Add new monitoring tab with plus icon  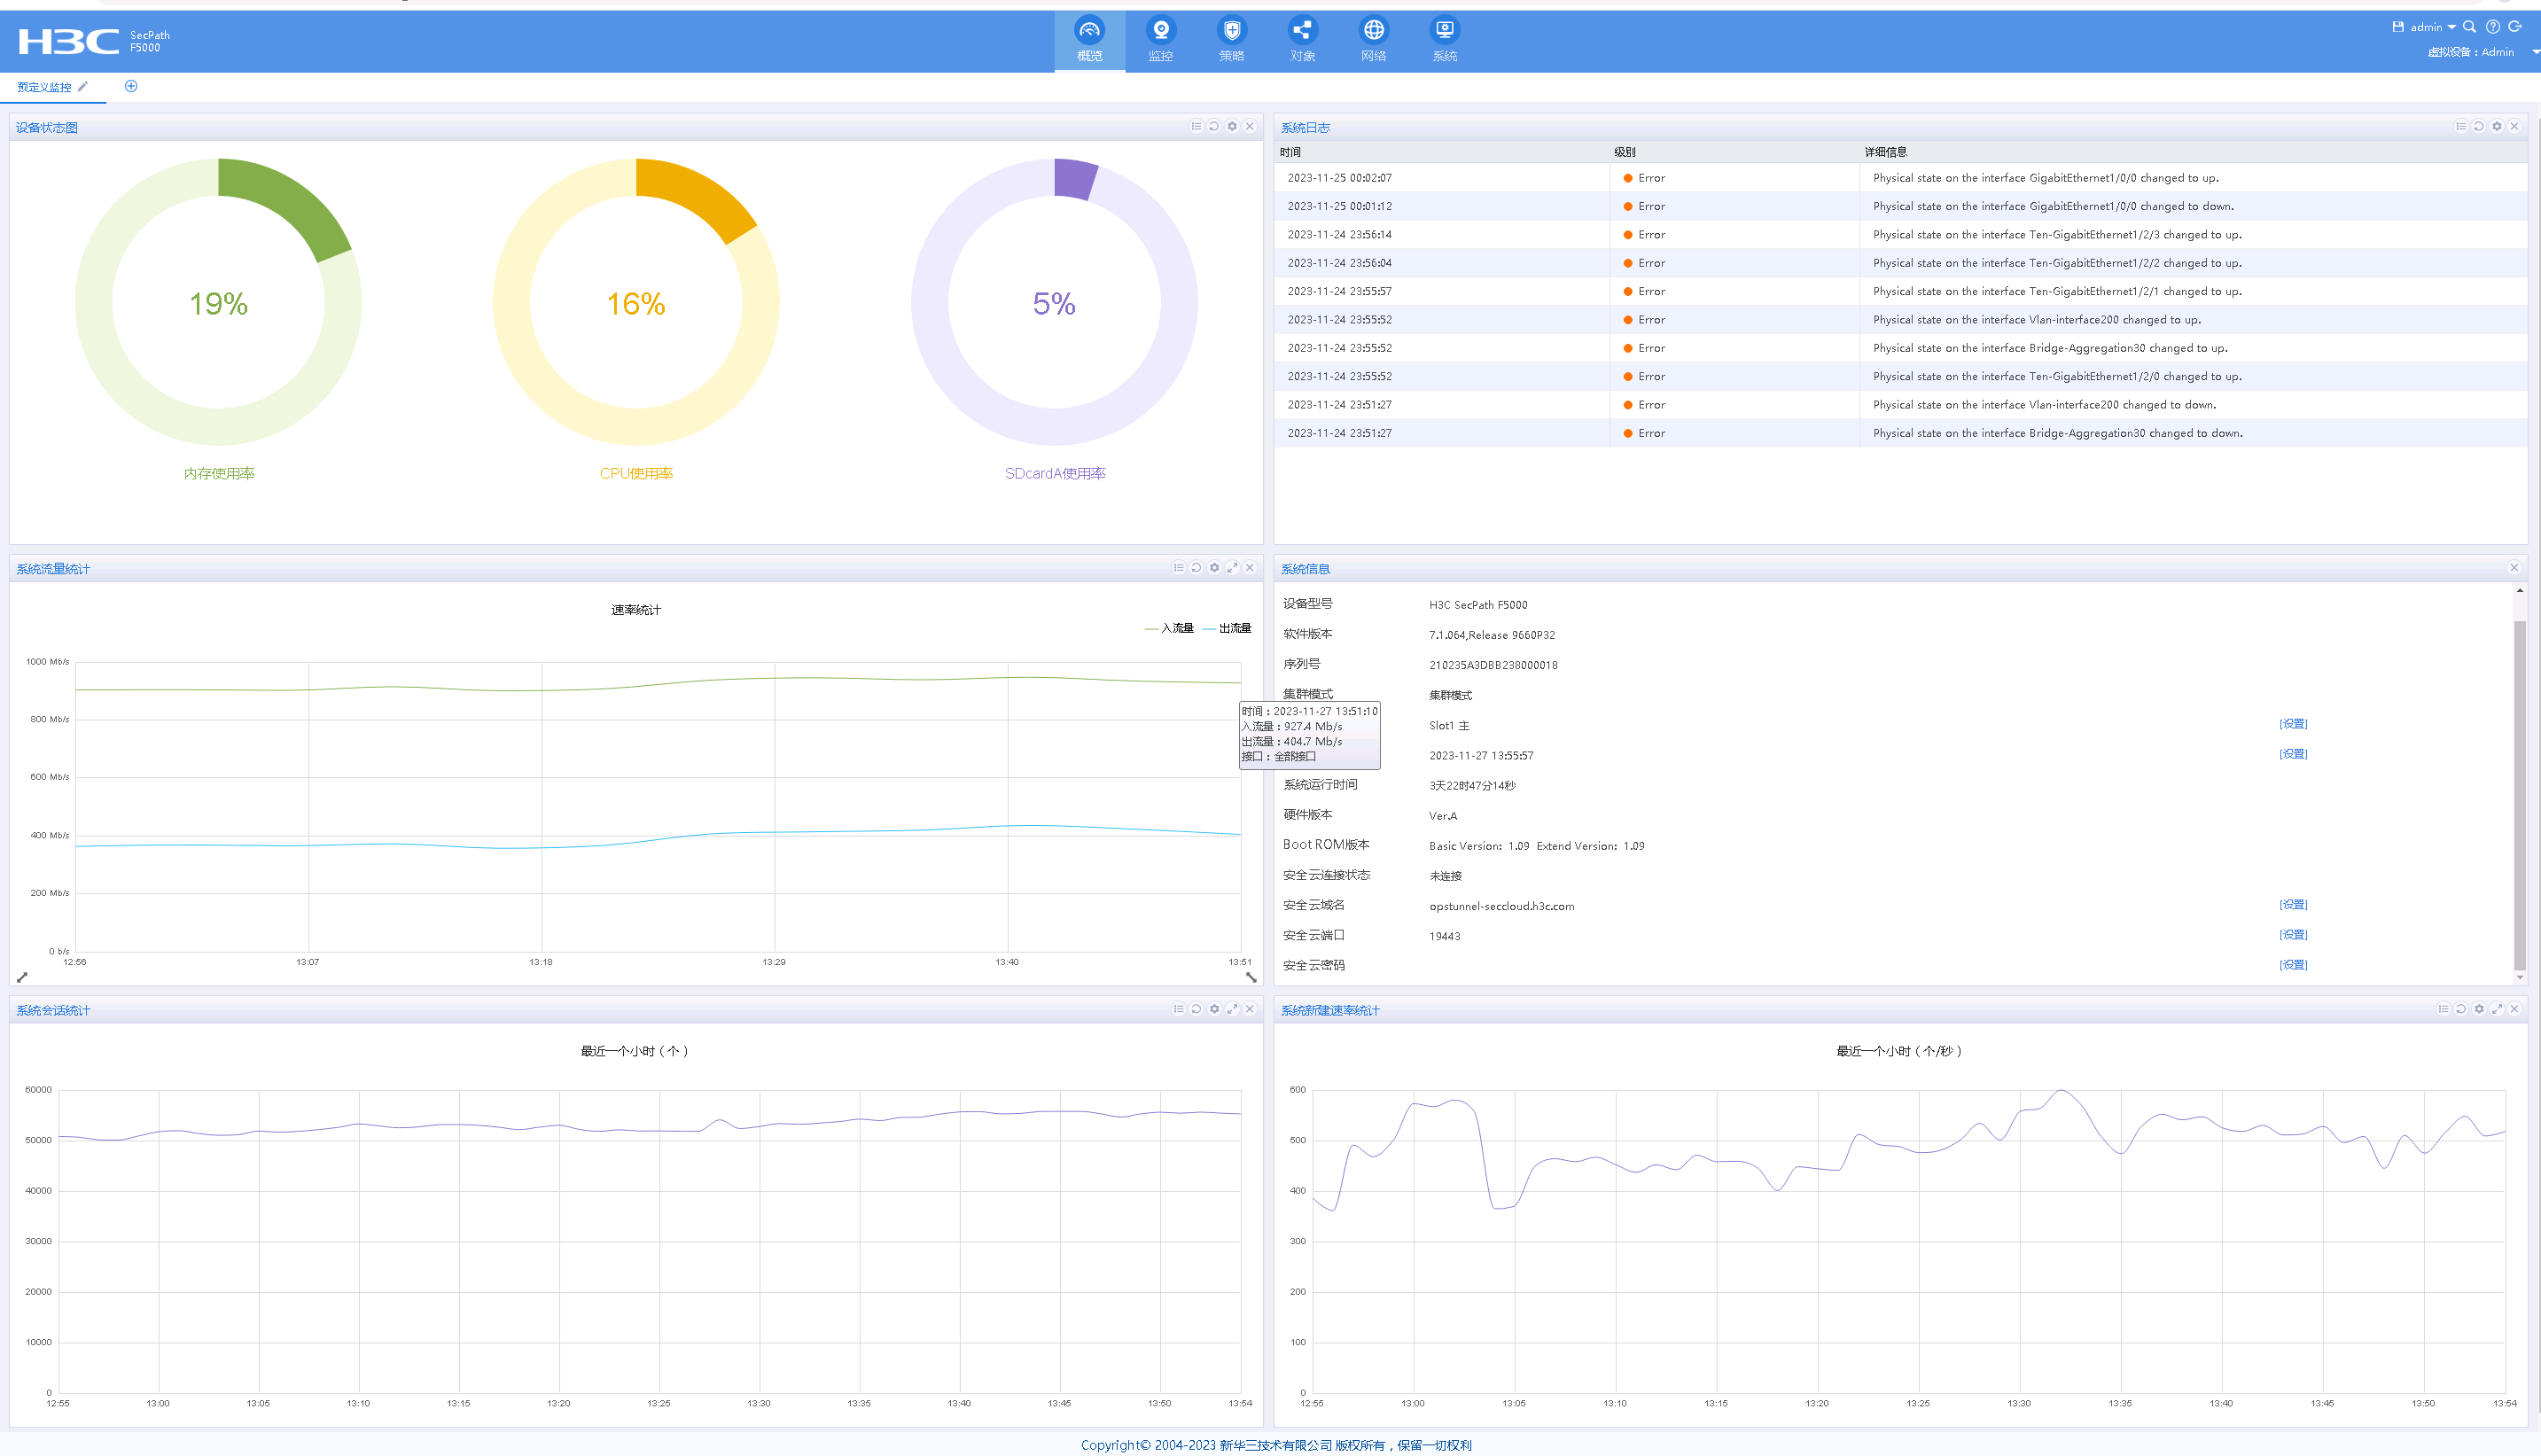(x=131, y=86)
